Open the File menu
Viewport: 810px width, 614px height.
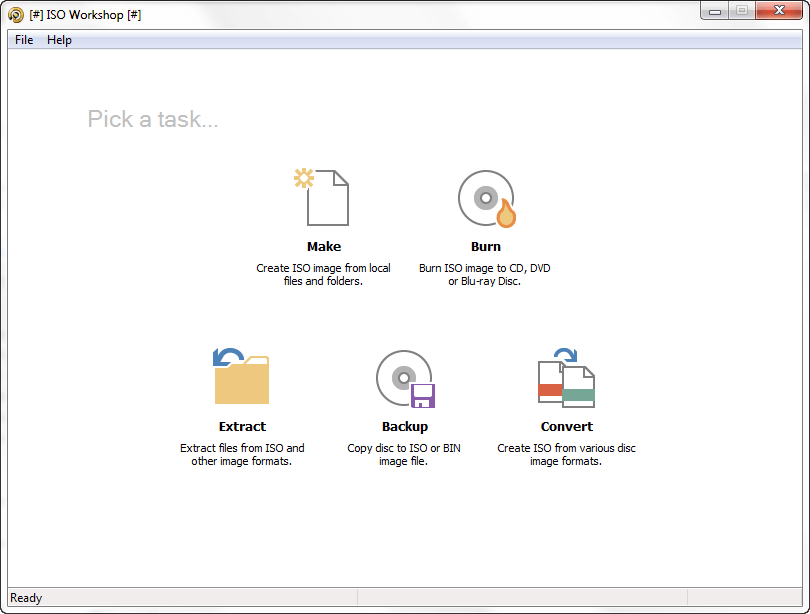tap(24, 40)
